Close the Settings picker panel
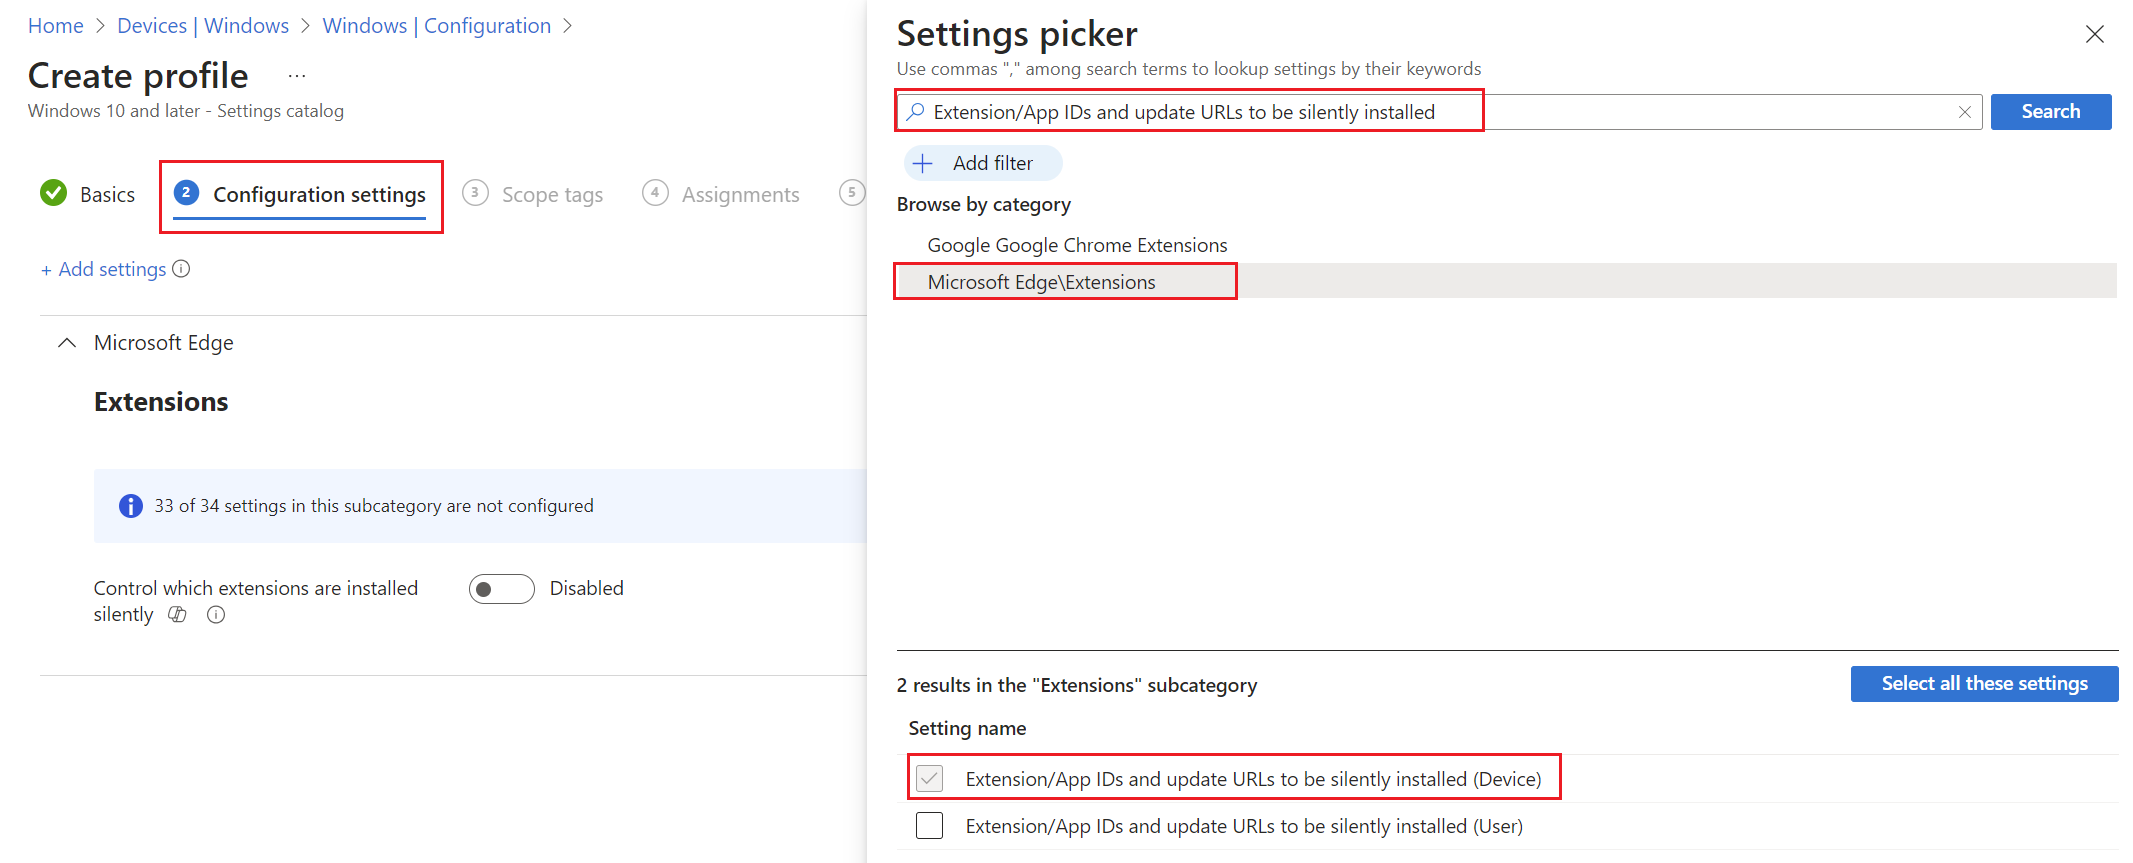Screen dimensions: 2133x863 tap(2094, 35)
